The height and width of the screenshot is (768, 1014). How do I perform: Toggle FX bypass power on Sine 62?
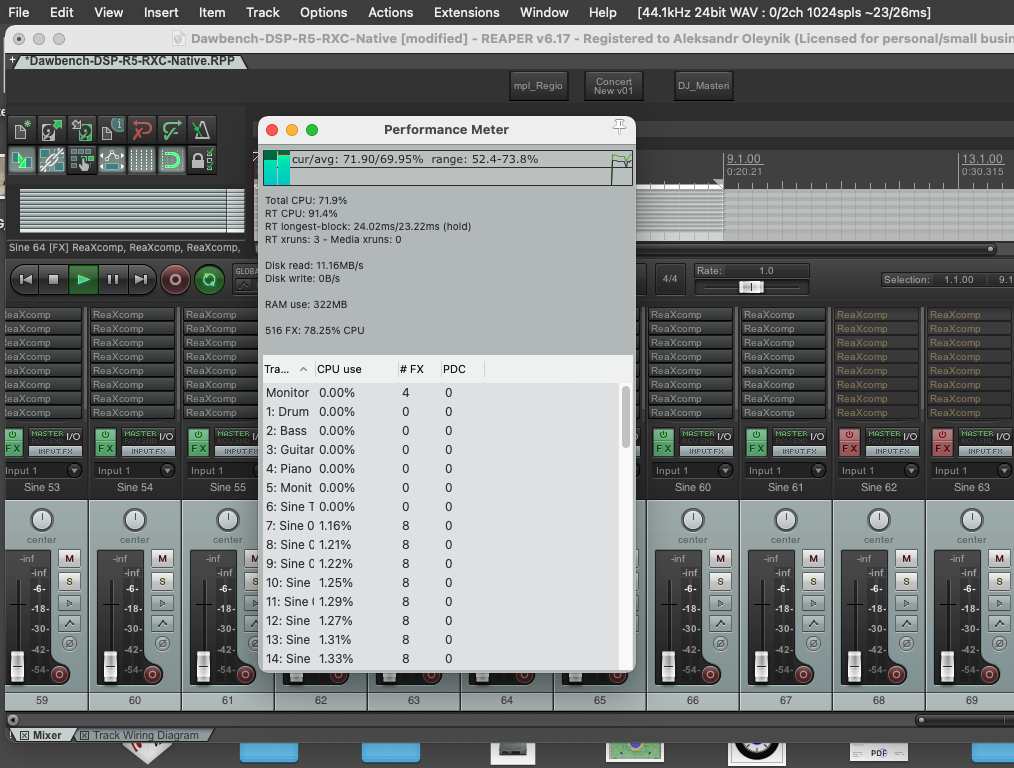click(850, 435)
